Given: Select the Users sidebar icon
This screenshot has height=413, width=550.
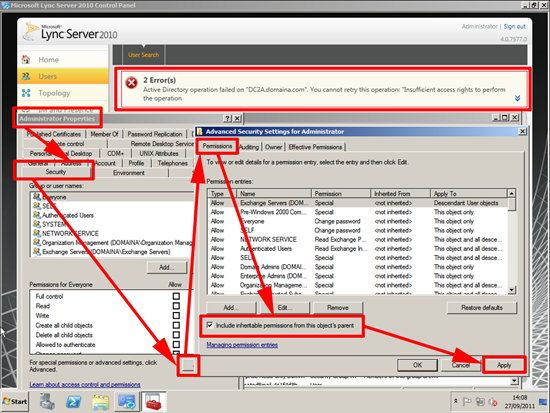Looking at the screenshot, I should tap(26, 76).
